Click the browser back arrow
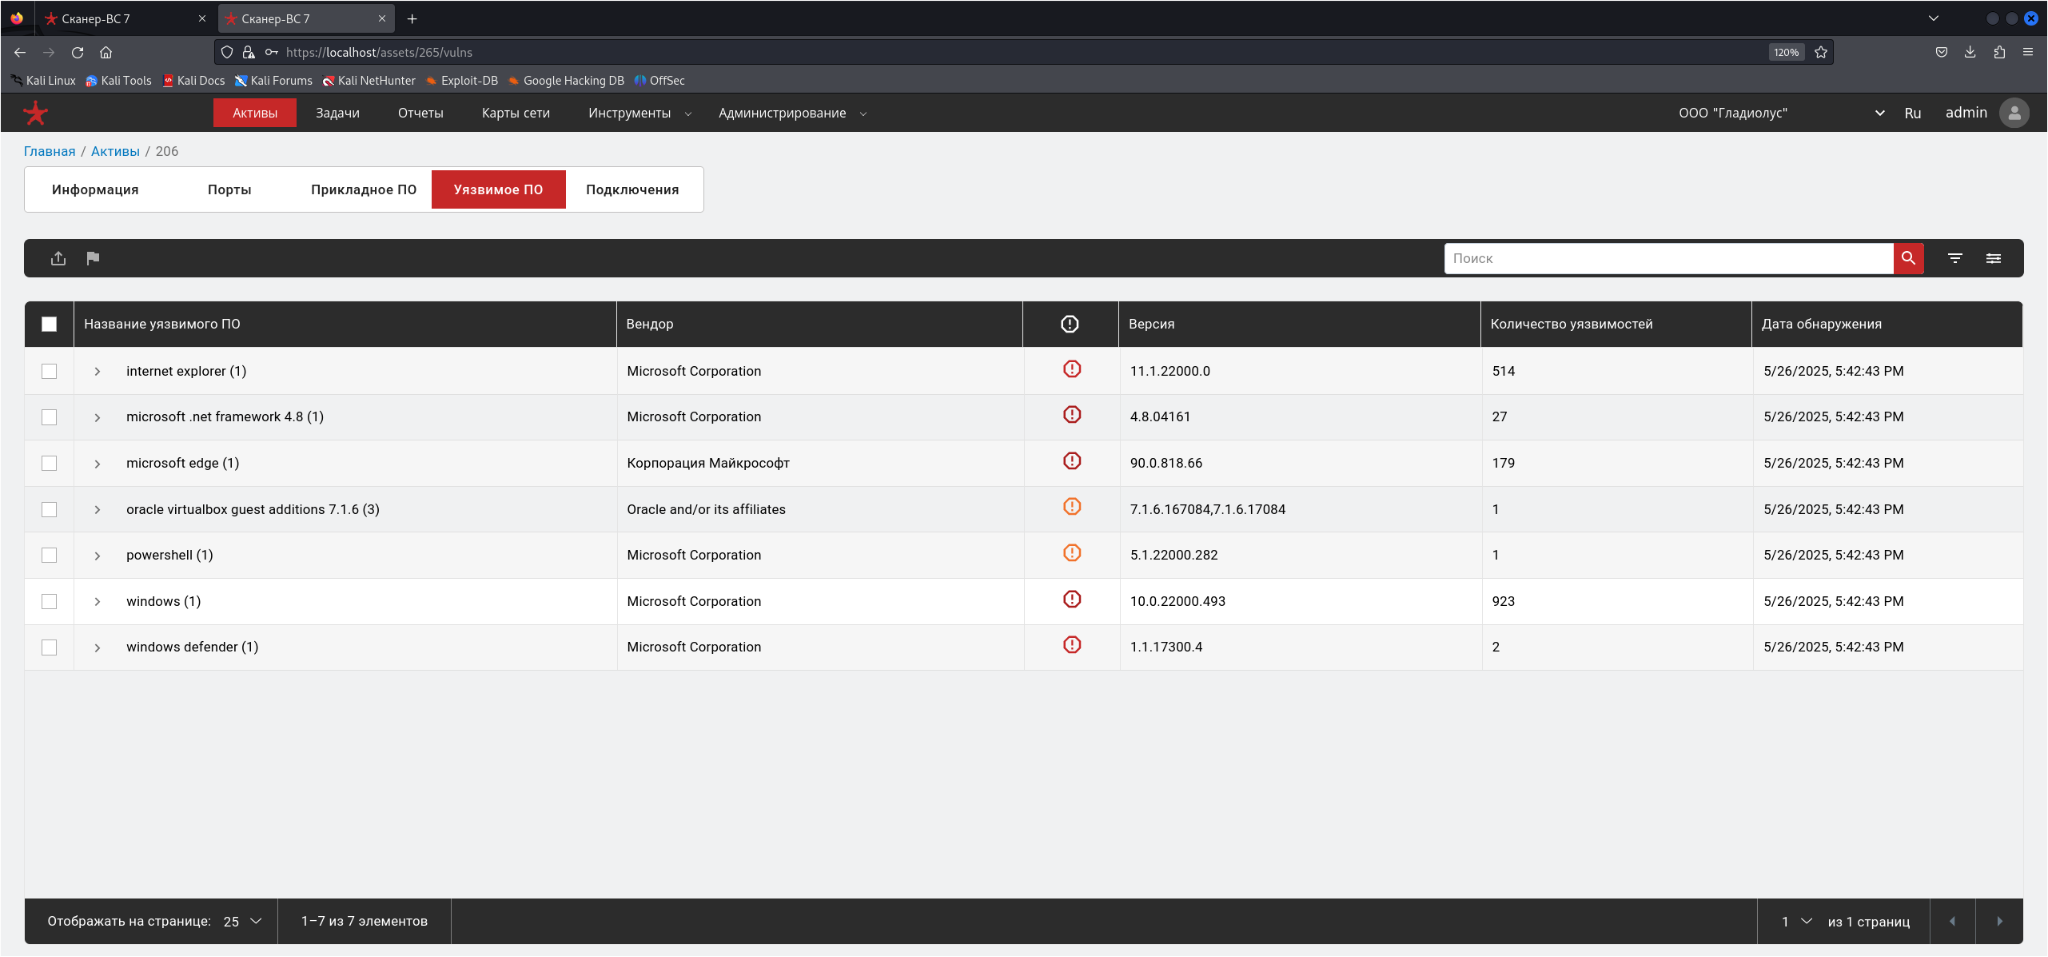 tap(20, 52)
